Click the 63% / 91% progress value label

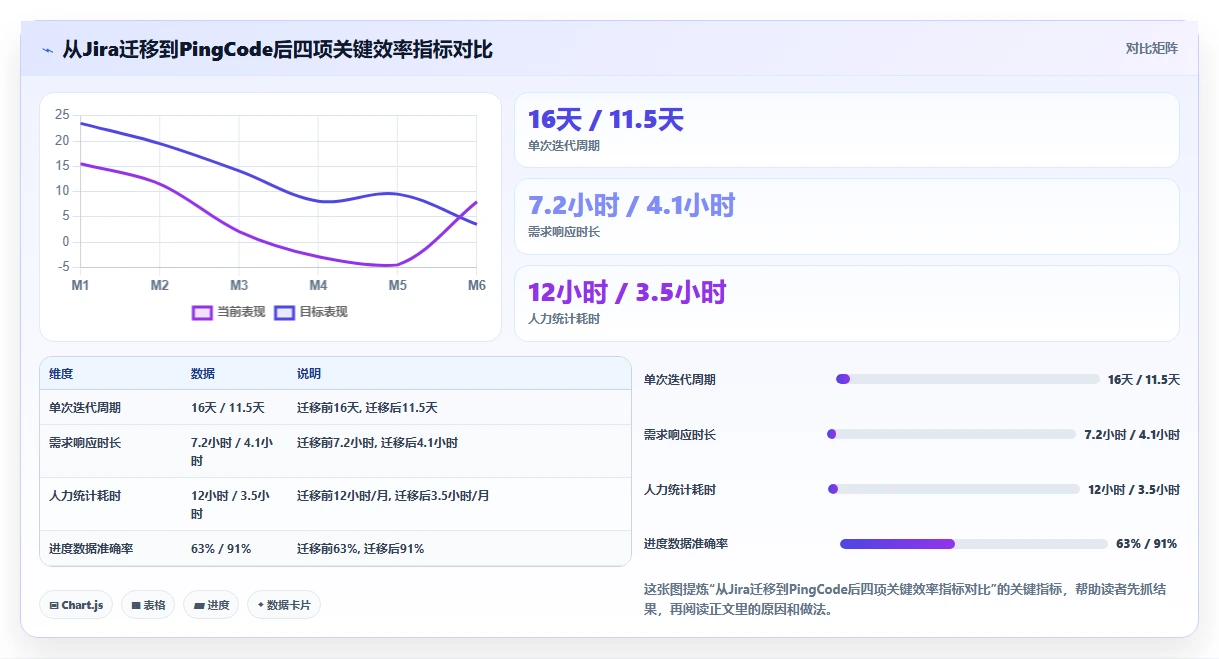pos(1146,544)
